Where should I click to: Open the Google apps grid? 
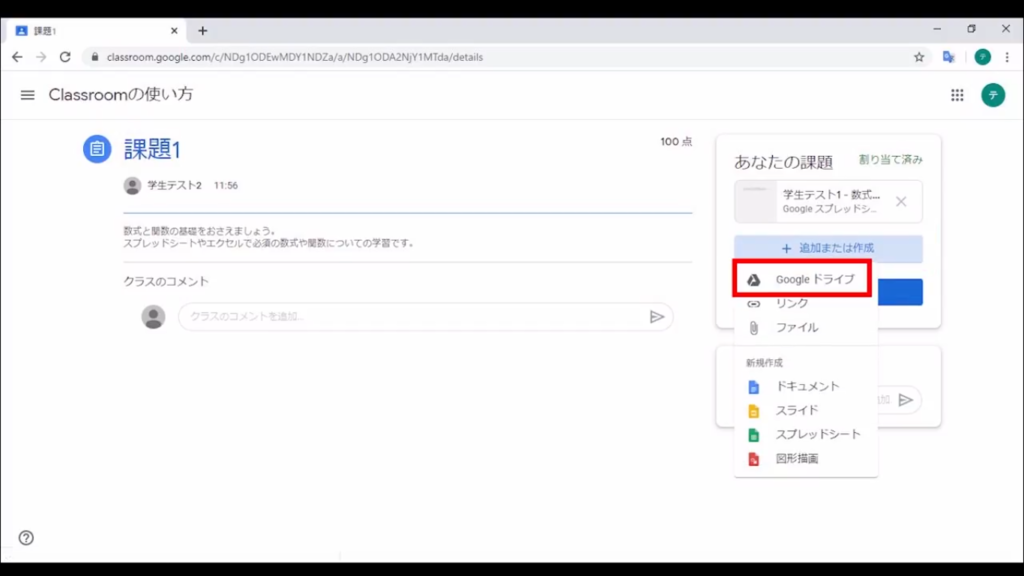pos(957,95)
